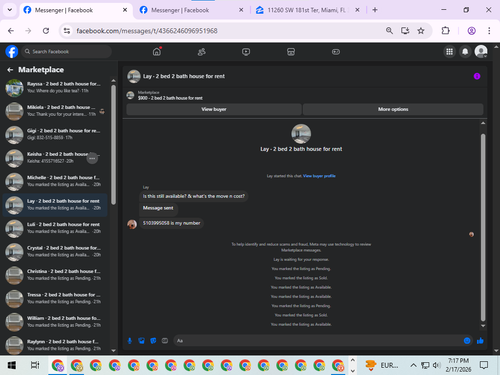
Task: Click the '5103995058 is my number' message
Action: tap(171, 223)
